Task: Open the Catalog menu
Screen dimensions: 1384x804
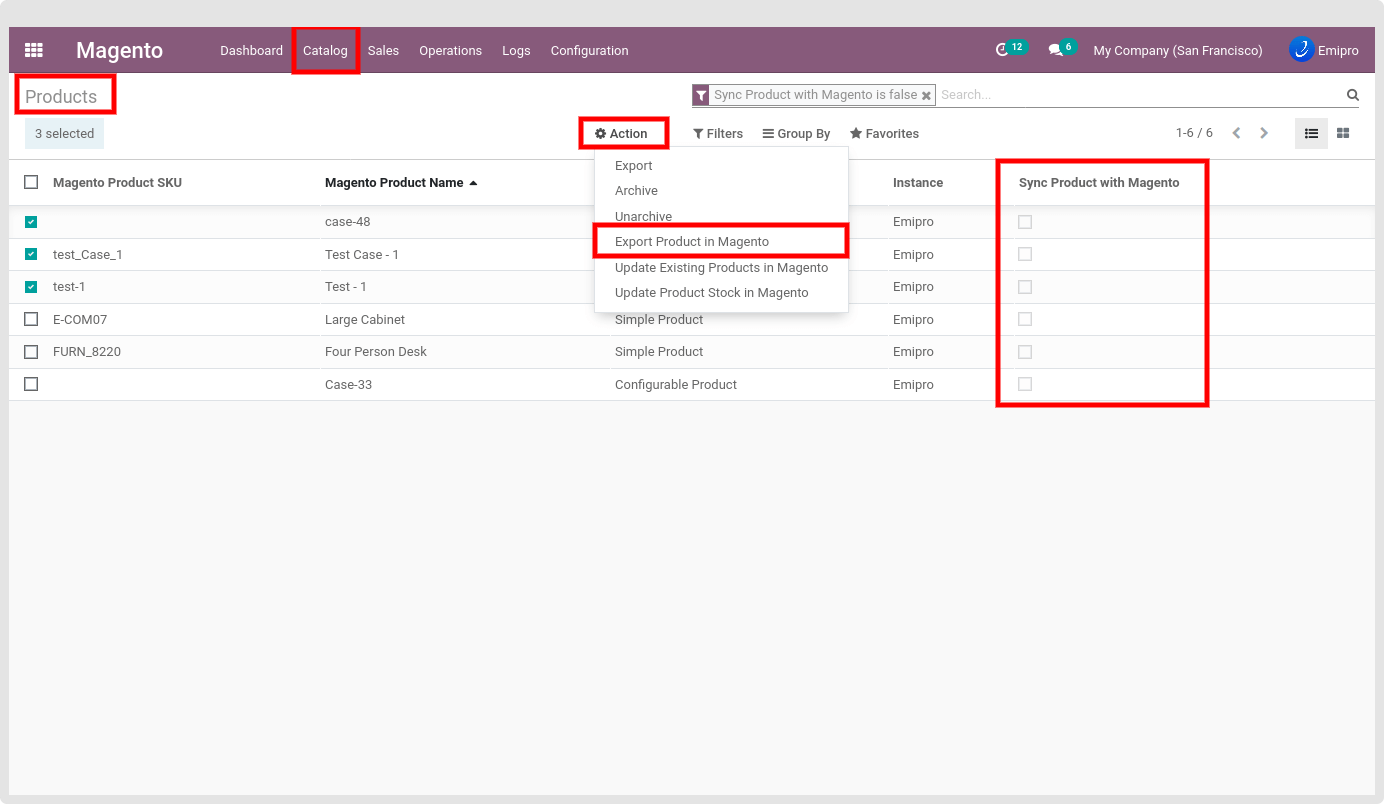Action: 325,50
